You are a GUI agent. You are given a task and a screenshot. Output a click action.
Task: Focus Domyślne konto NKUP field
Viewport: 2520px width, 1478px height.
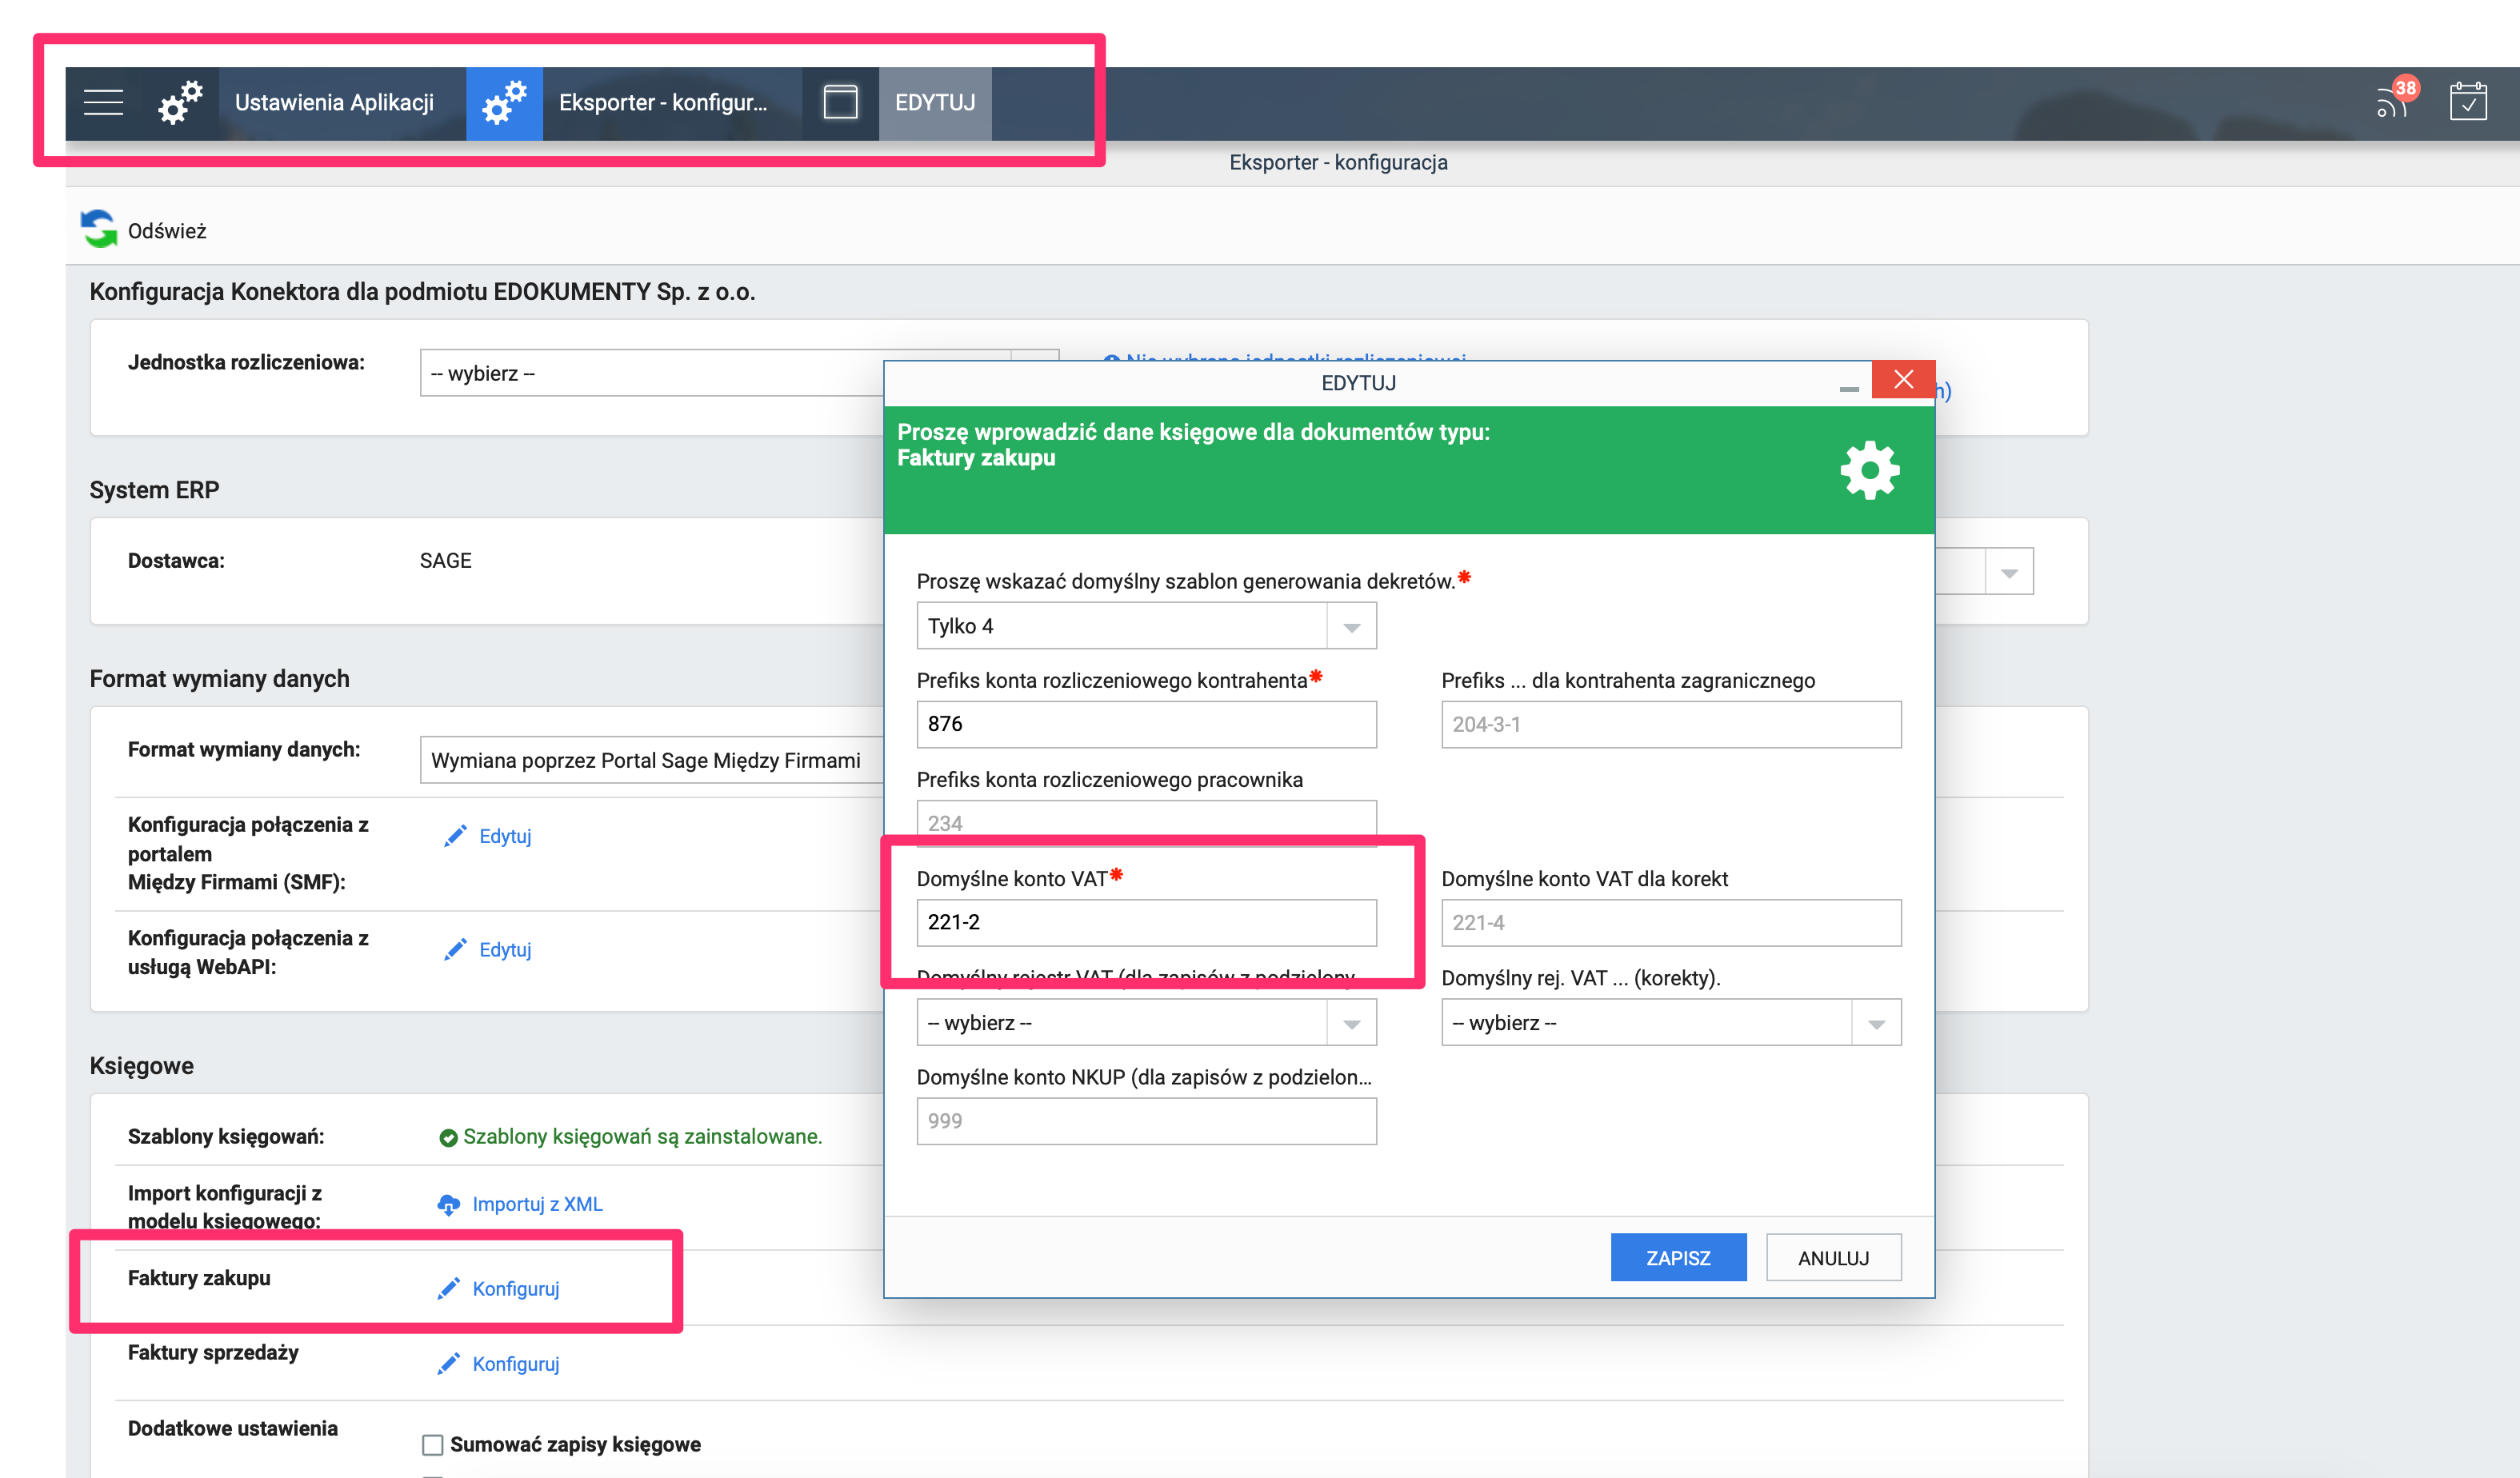pyautogui.click(x=1146, y=1120)
